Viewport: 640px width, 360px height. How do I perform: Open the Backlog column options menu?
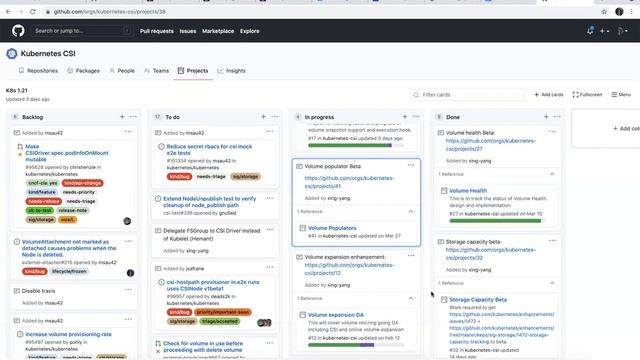pos(133,117)
